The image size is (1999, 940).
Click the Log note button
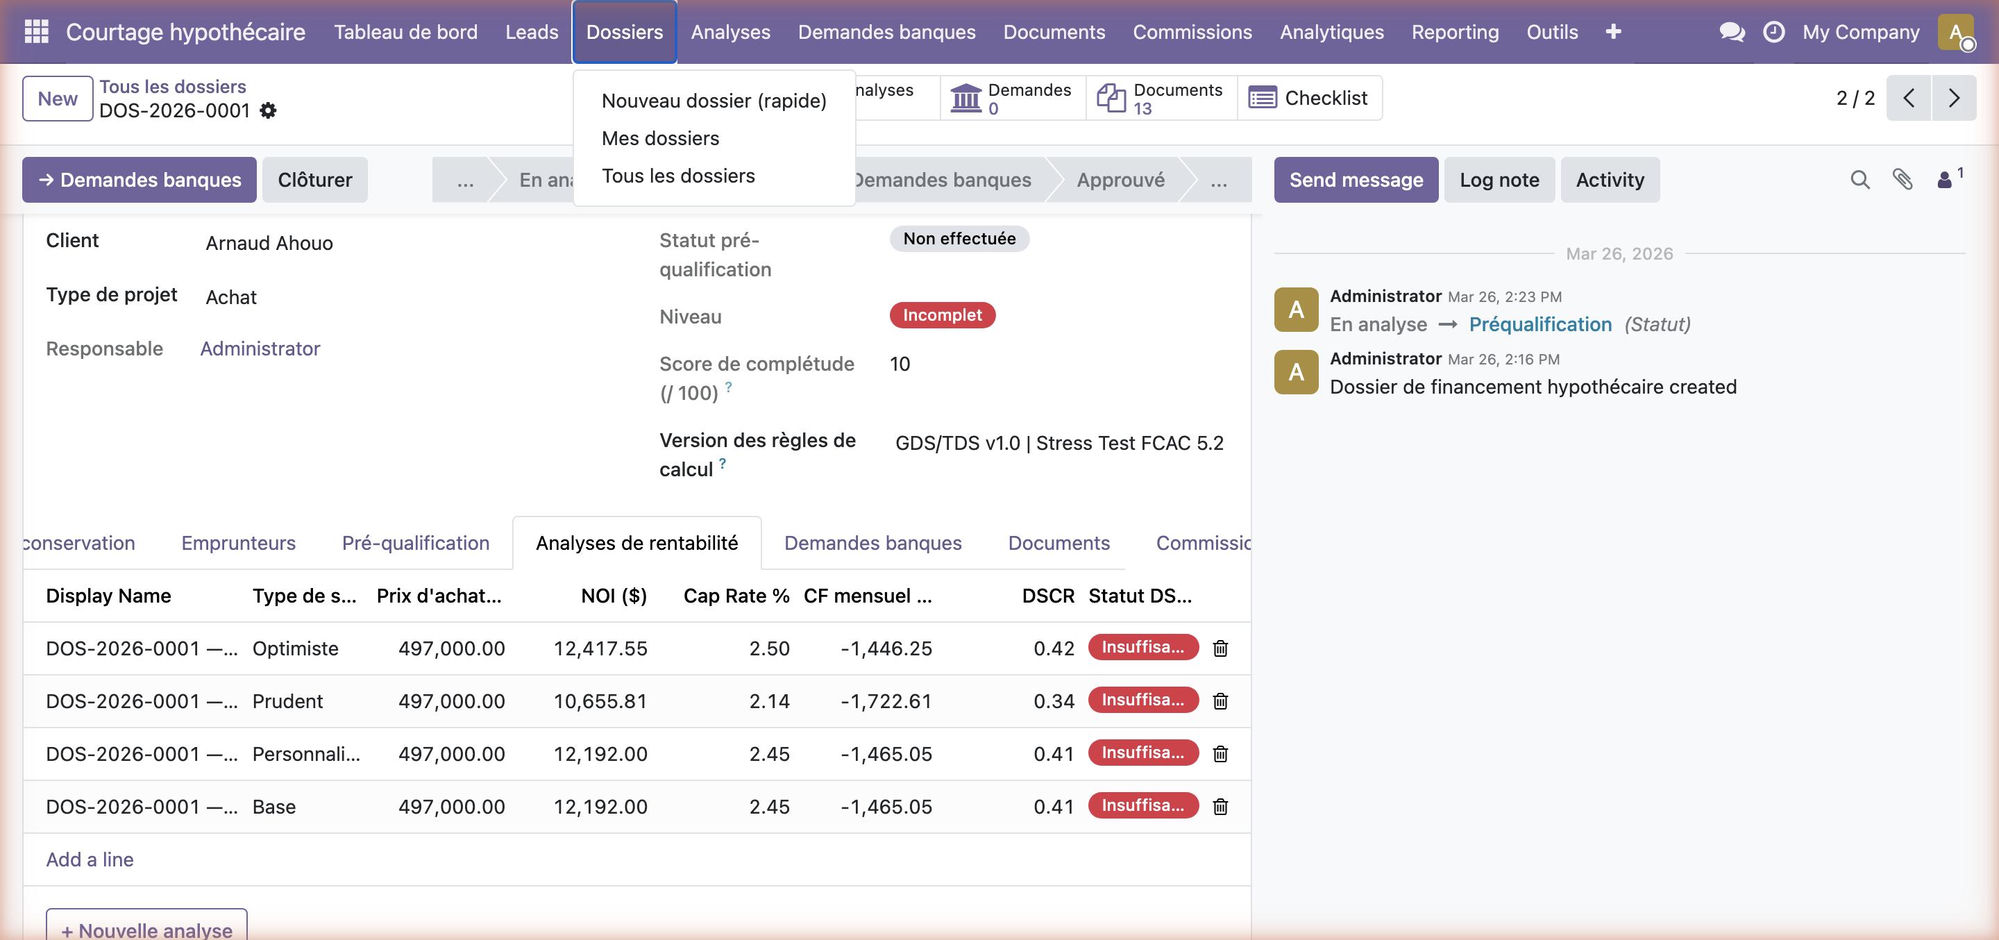coord(1498,180)
